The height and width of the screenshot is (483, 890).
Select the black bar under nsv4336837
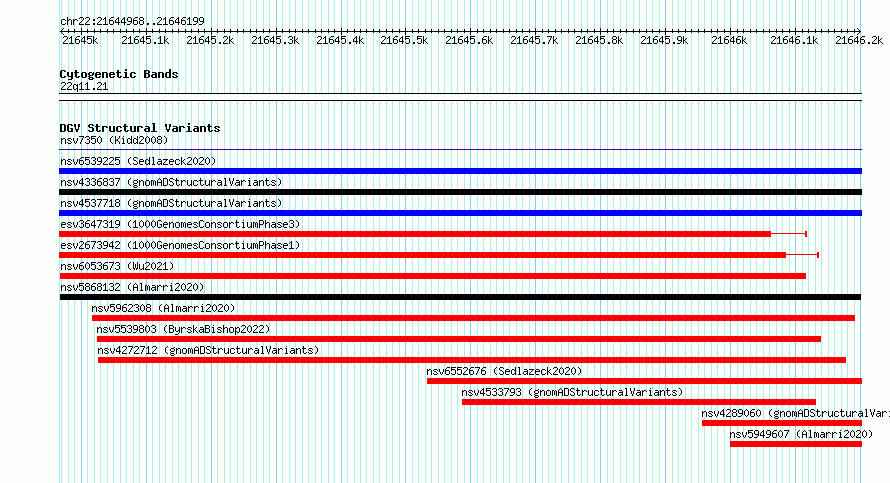click(x=460, y=192)
